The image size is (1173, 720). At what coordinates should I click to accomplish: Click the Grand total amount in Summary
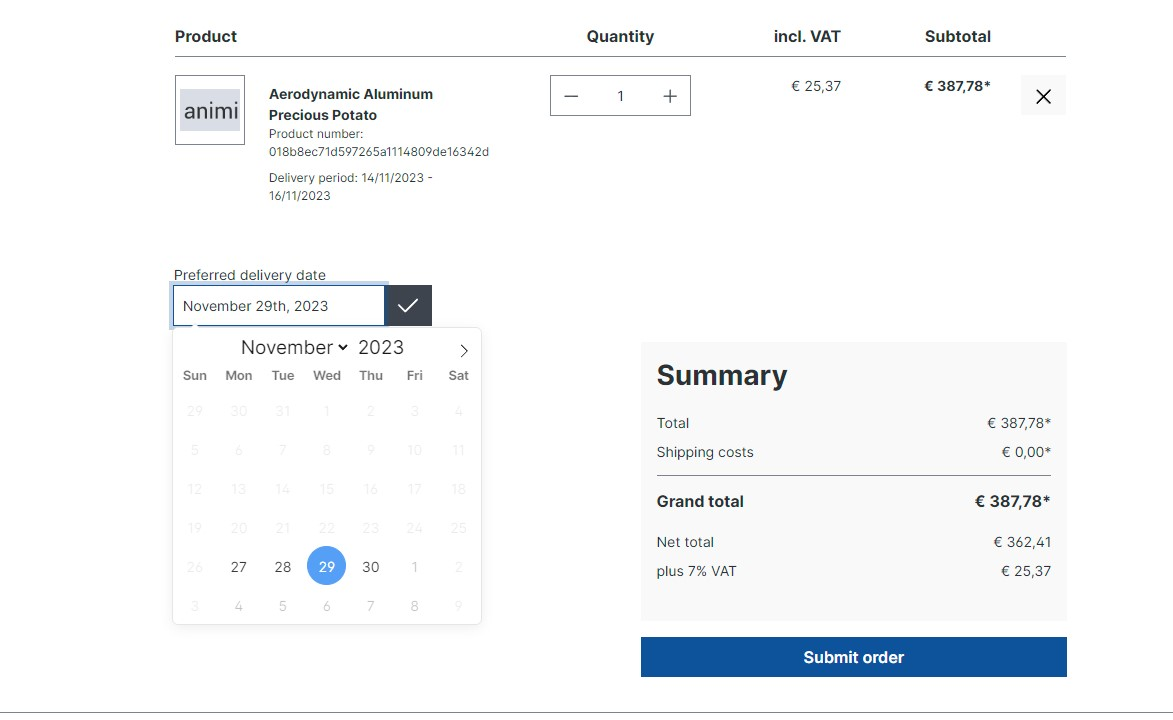pyautogui.click(x=1013, y=501)
